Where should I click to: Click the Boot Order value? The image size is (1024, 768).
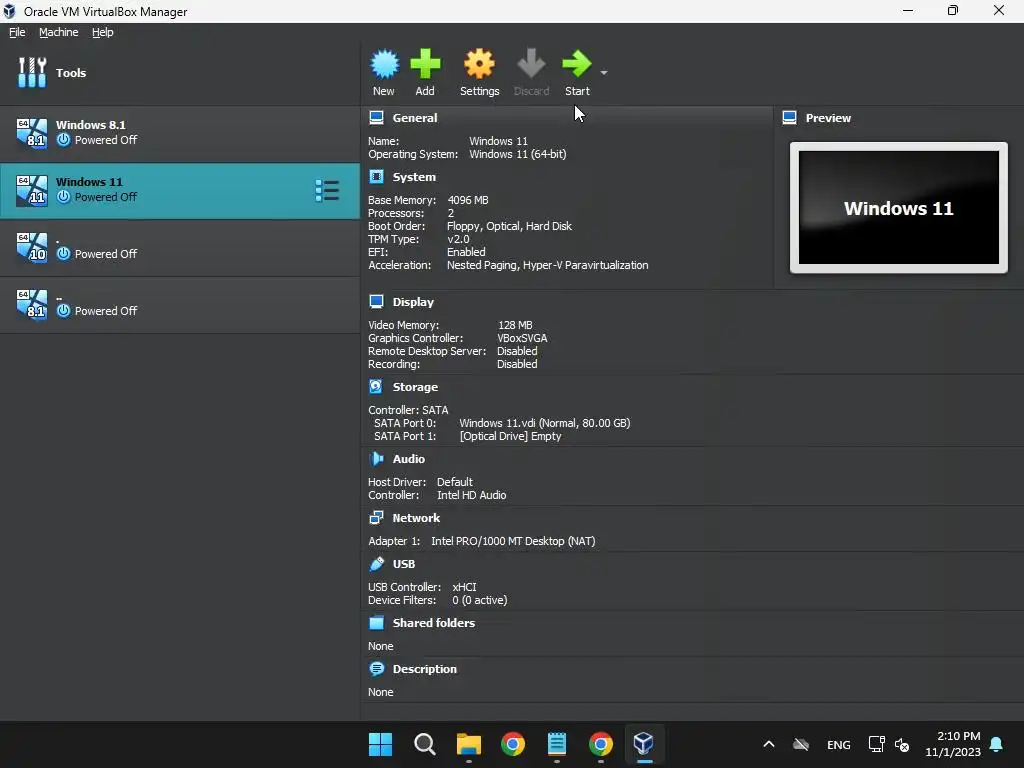coord(509,226)
